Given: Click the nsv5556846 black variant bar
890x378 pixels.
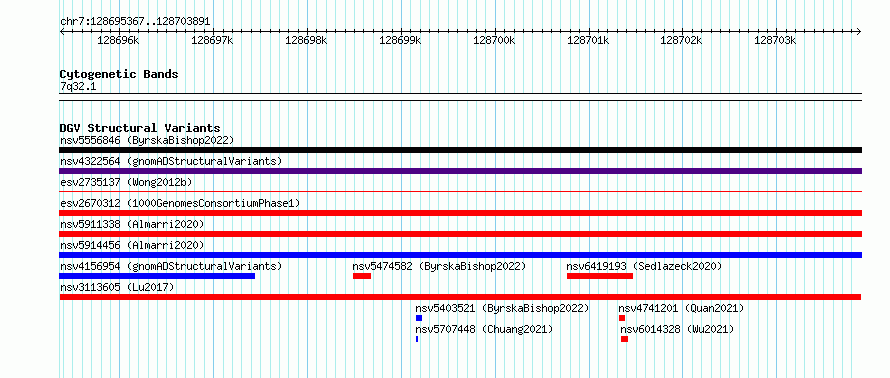Looking at the screenshot, I should pos(460,150).
